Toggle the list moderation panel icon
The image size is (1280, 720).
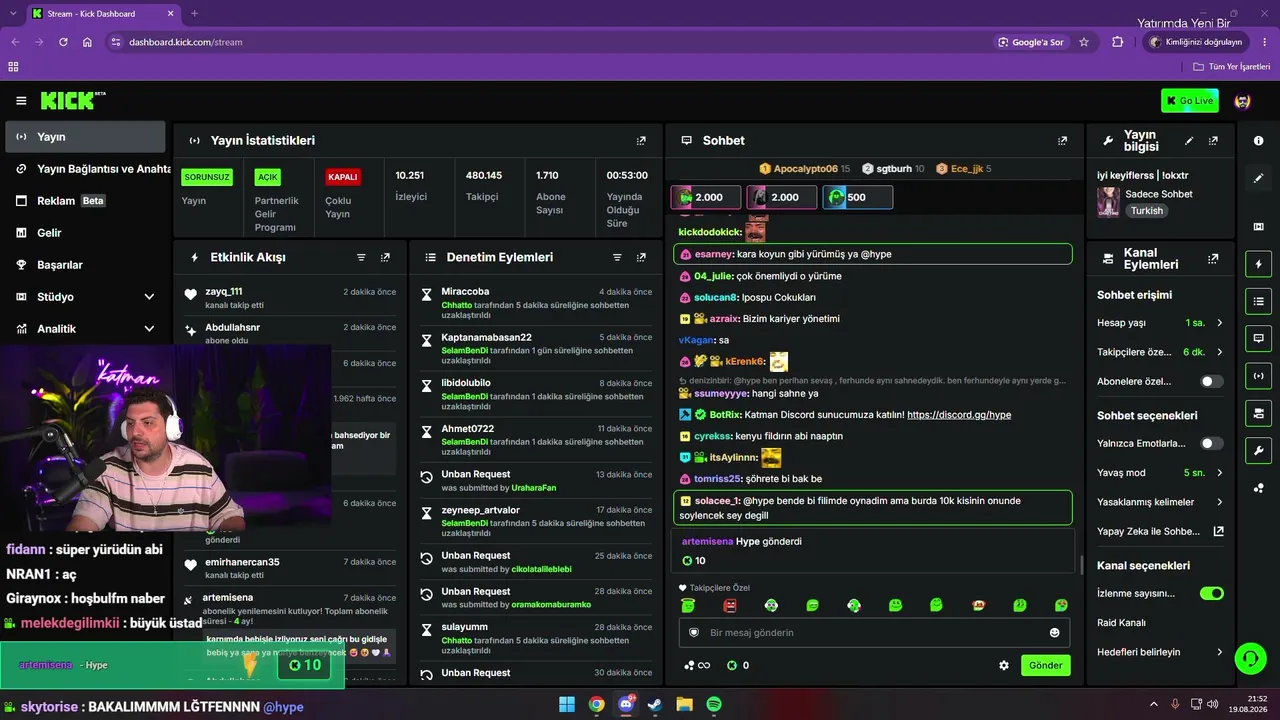(1258, 301)
